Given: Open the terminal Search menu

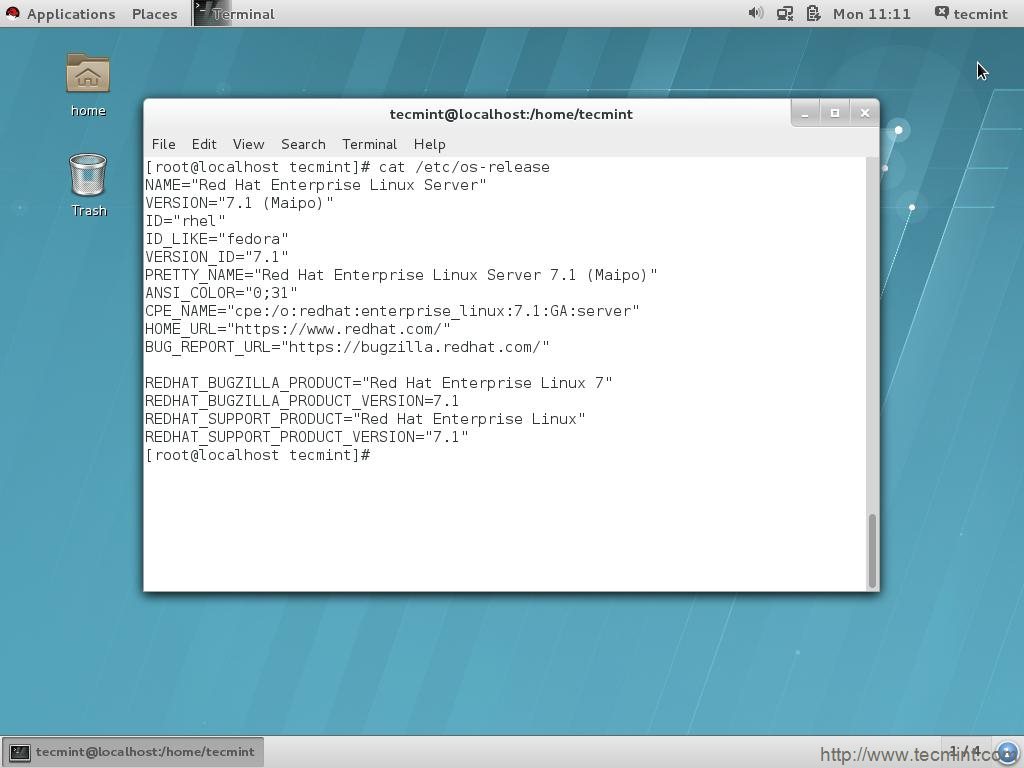Looking at the screenshot, I should pos(303,144).
